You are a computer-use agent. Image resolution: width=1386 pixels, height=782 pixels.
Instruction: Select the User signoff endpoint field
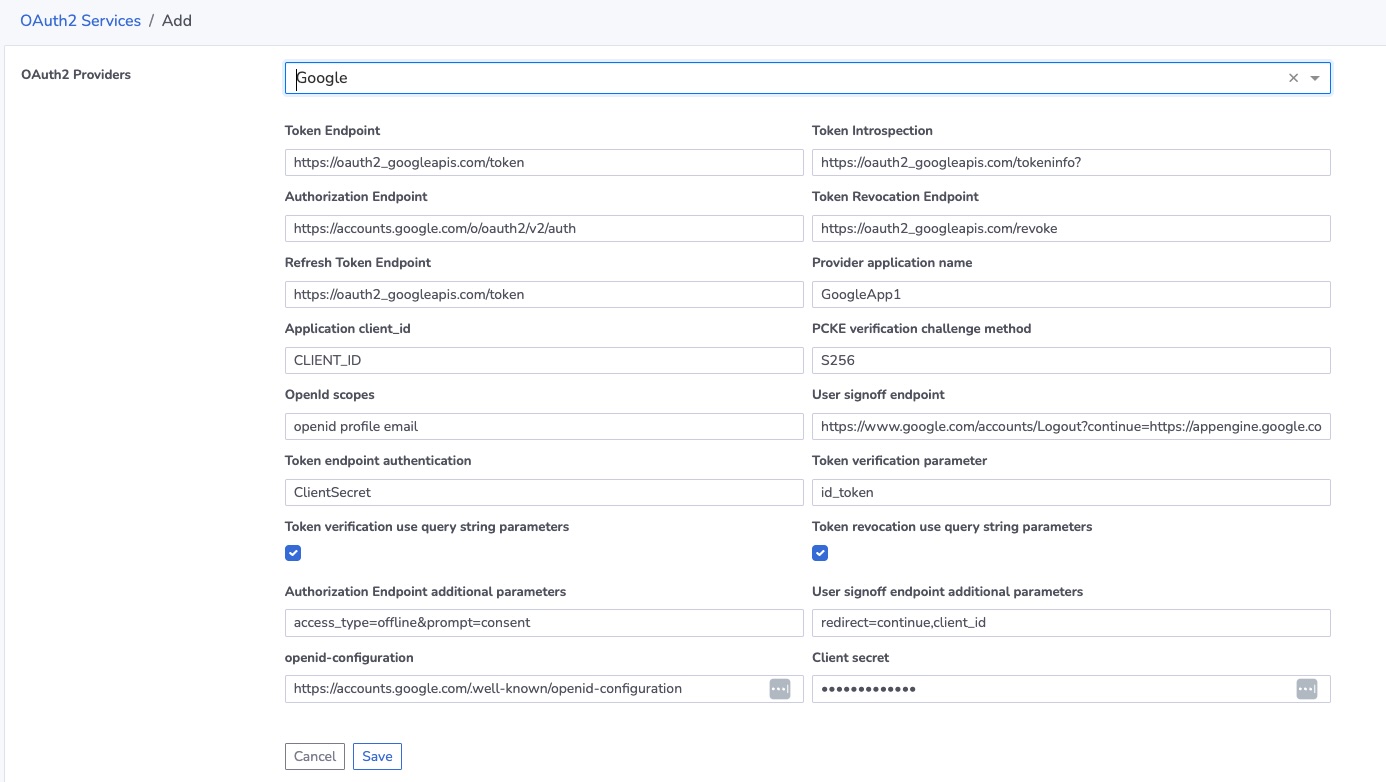pyautogui.click(x=1071, y=426)
